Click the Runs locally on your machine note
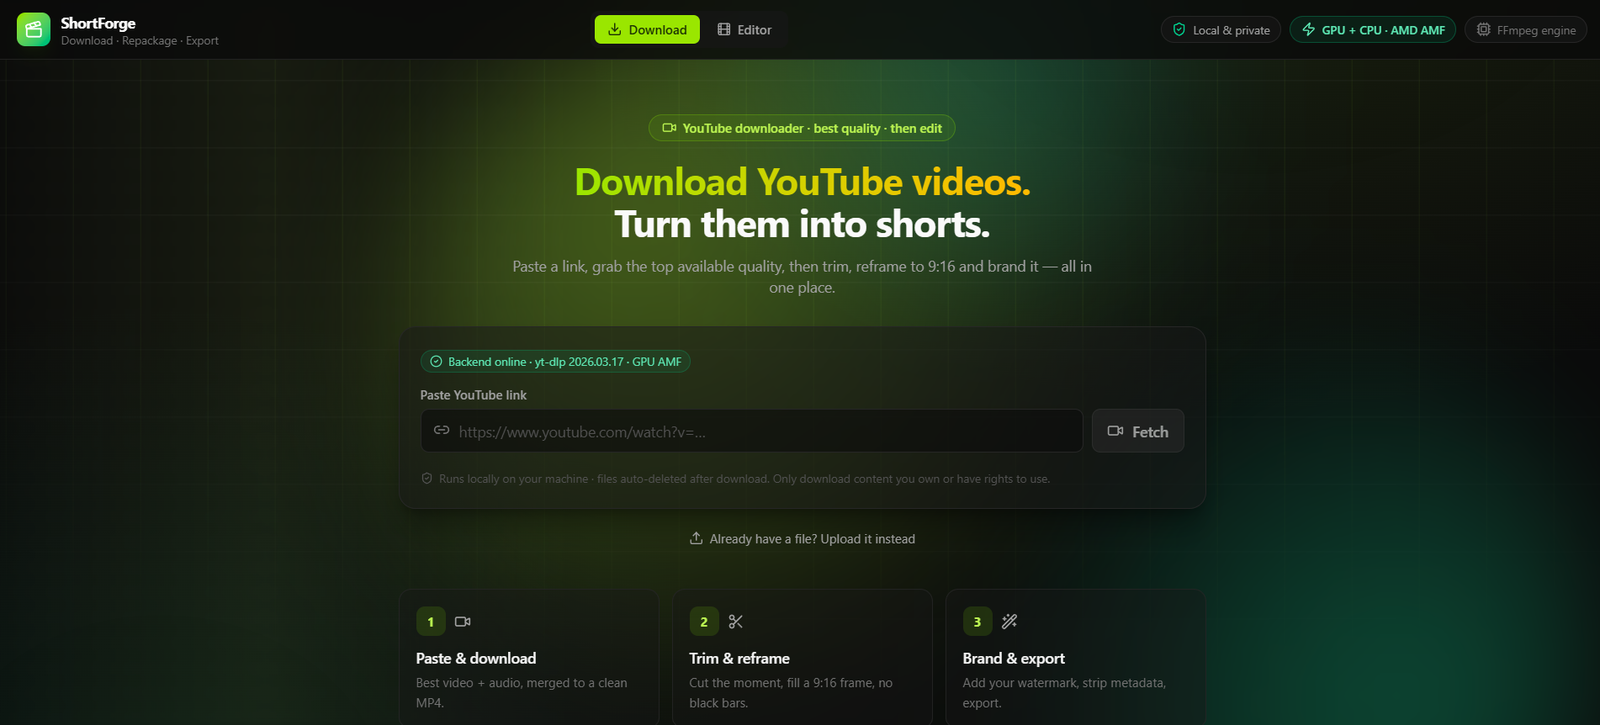Viewport: 1600px width, 725px height. click(x=744, y=479)
